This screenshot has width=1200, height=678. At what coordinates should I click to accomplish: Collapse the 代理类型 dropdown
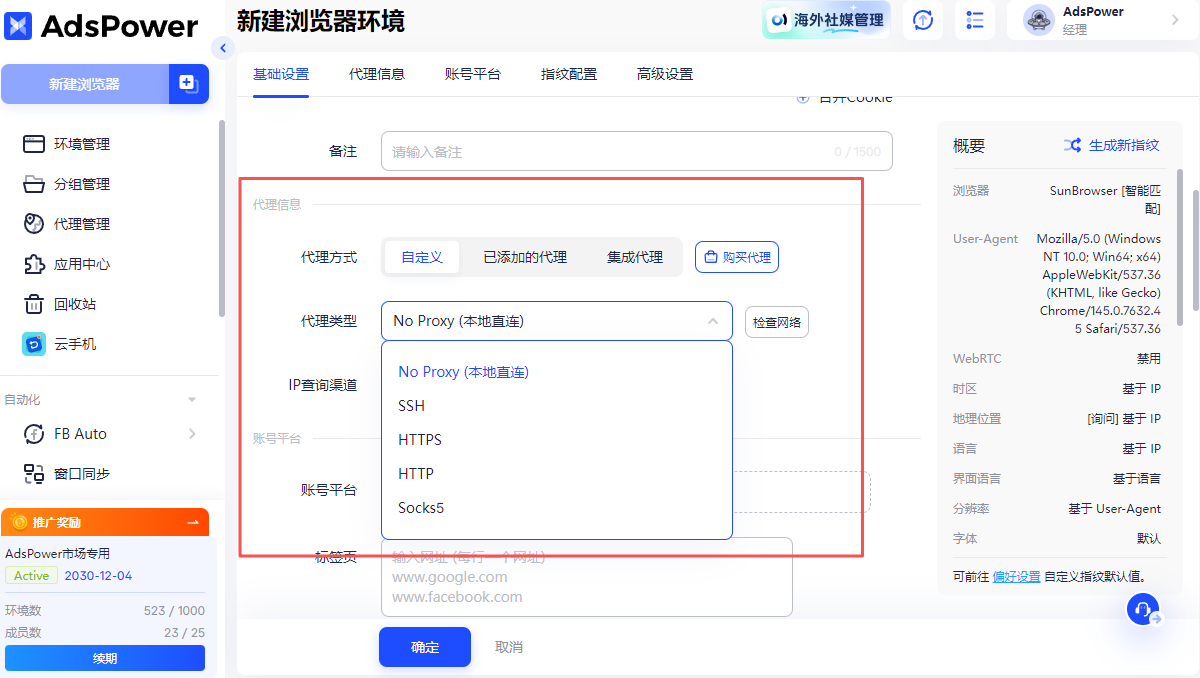[713, 321]
